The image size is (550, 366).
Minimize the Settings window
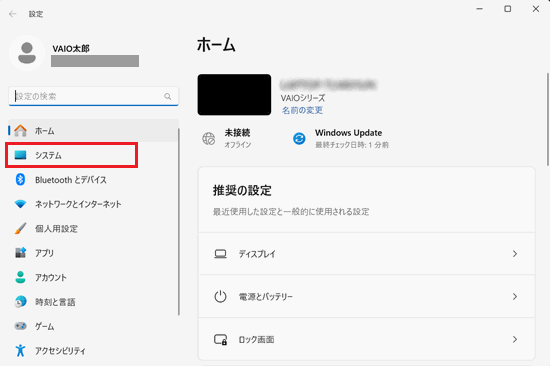pos(479,9)
